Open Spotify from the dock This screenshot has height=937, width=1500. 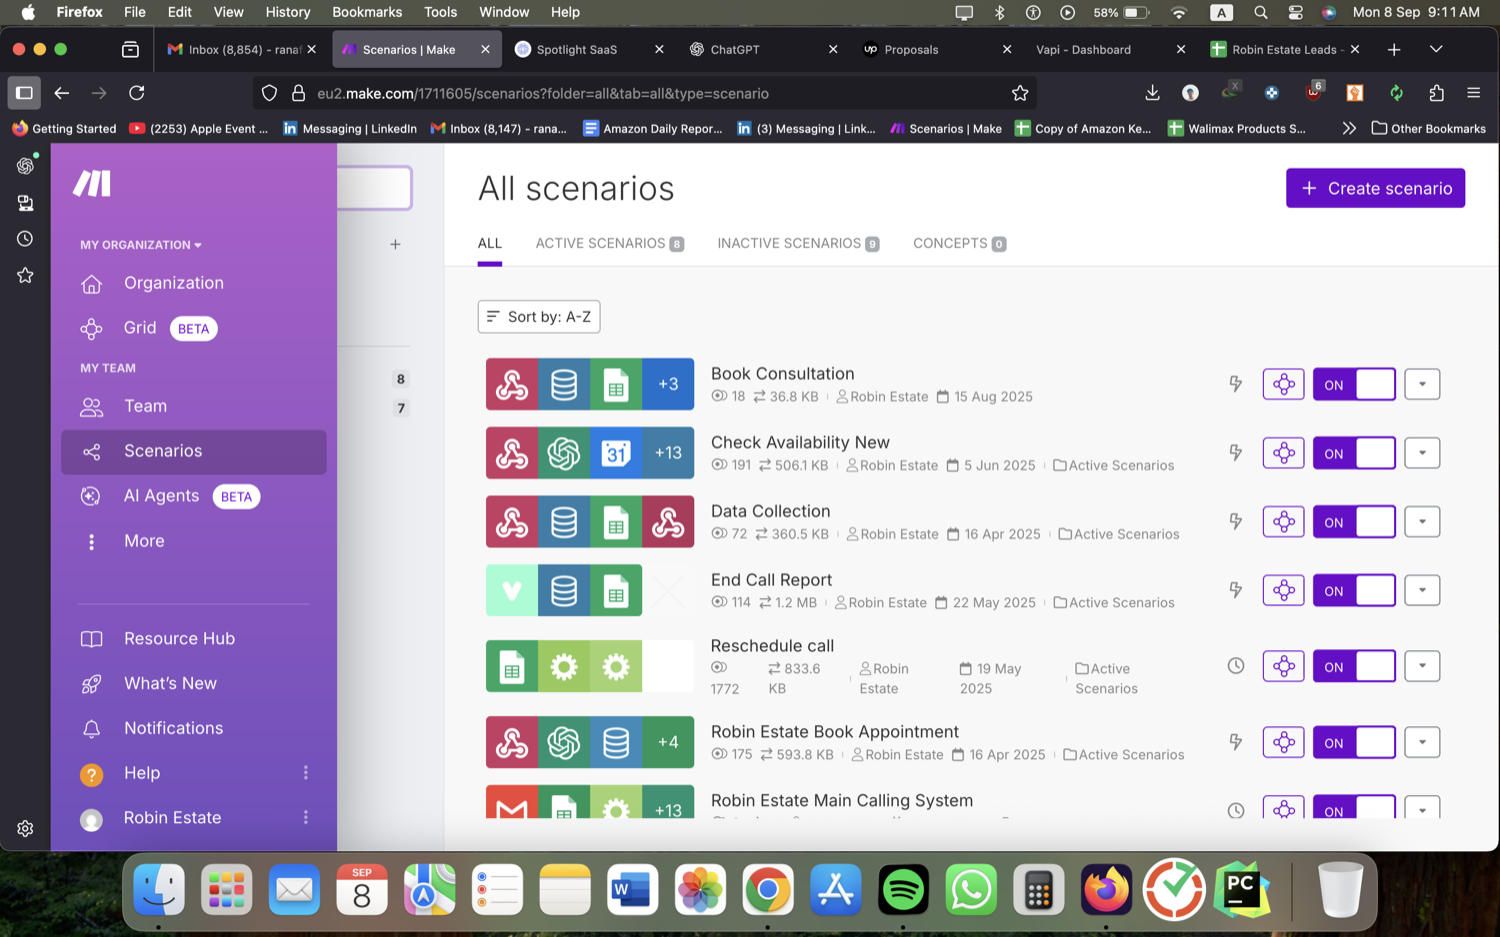(x=903, y=889)
